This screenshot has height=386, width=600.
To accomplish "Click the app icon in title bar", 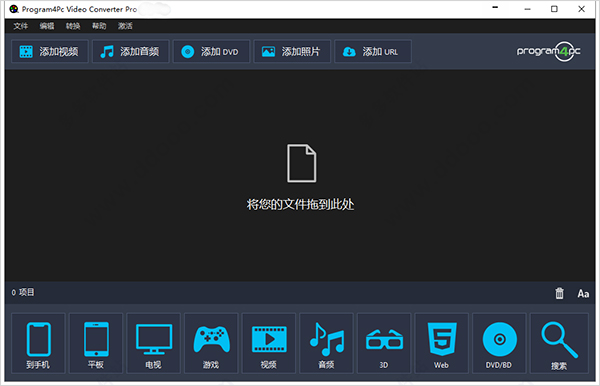I will tap(14, 9).
